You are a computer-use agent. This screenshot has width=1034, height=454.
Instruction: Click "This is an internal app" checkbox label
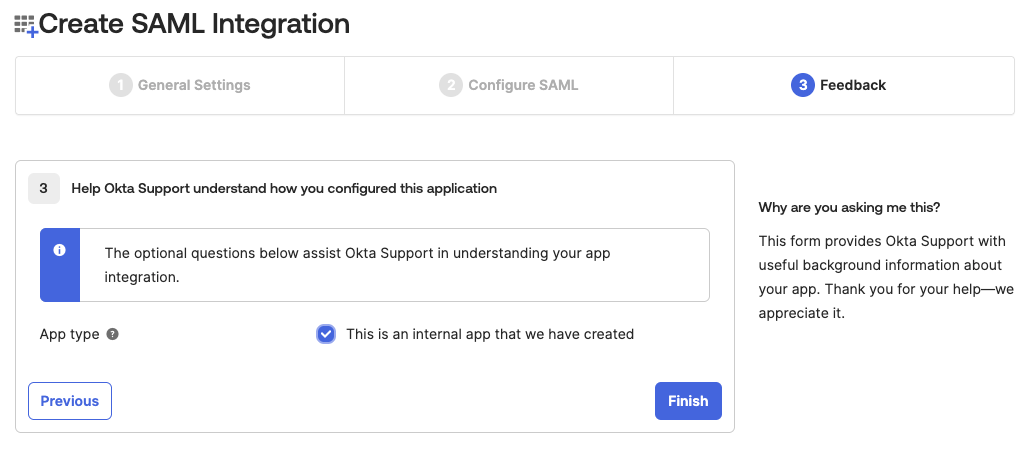click(490, 334)
